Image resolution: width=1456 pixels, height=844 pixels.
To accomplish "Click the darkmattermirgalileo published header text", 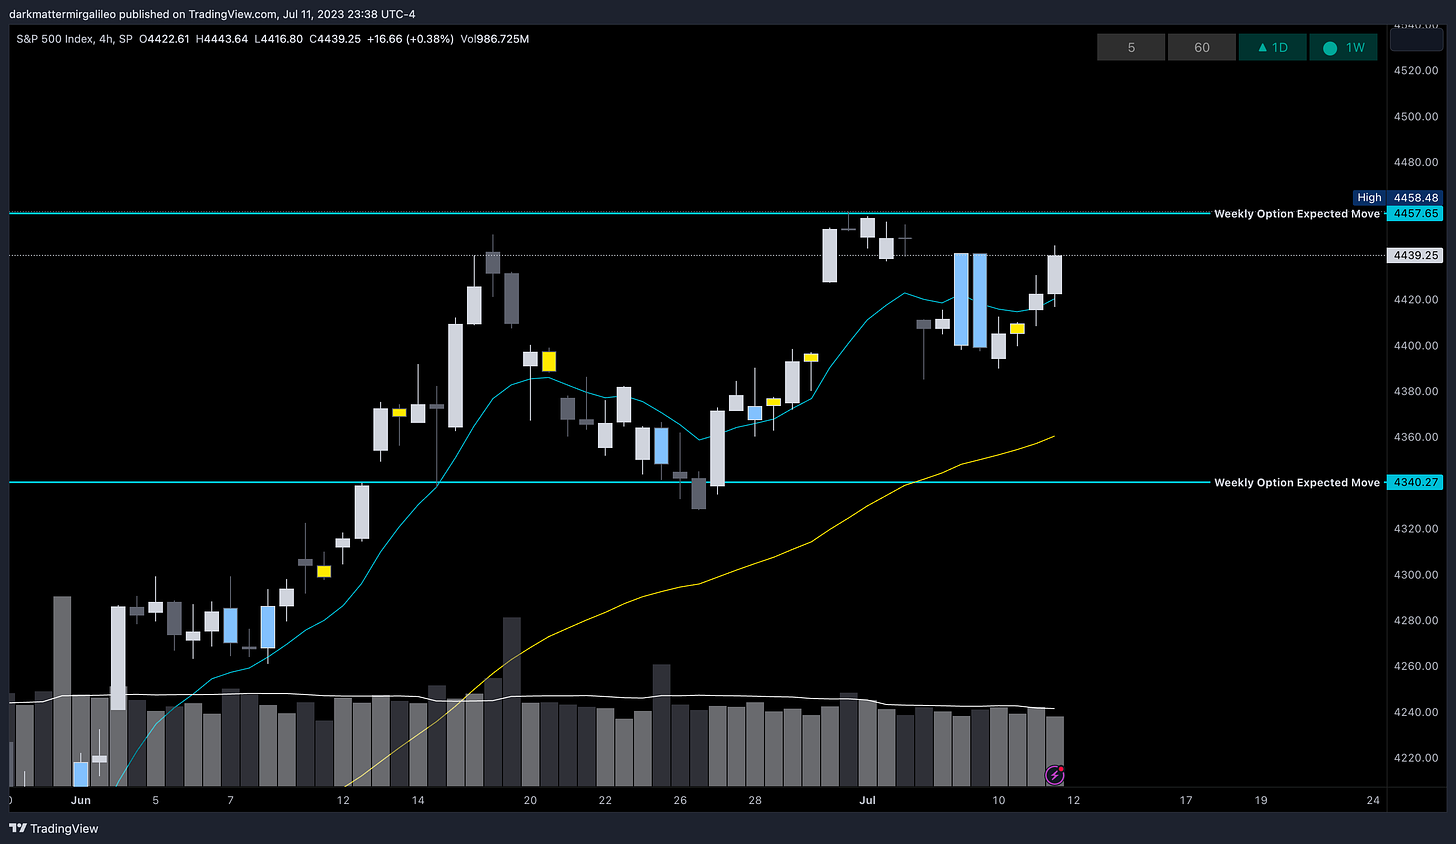I will 211,14.
